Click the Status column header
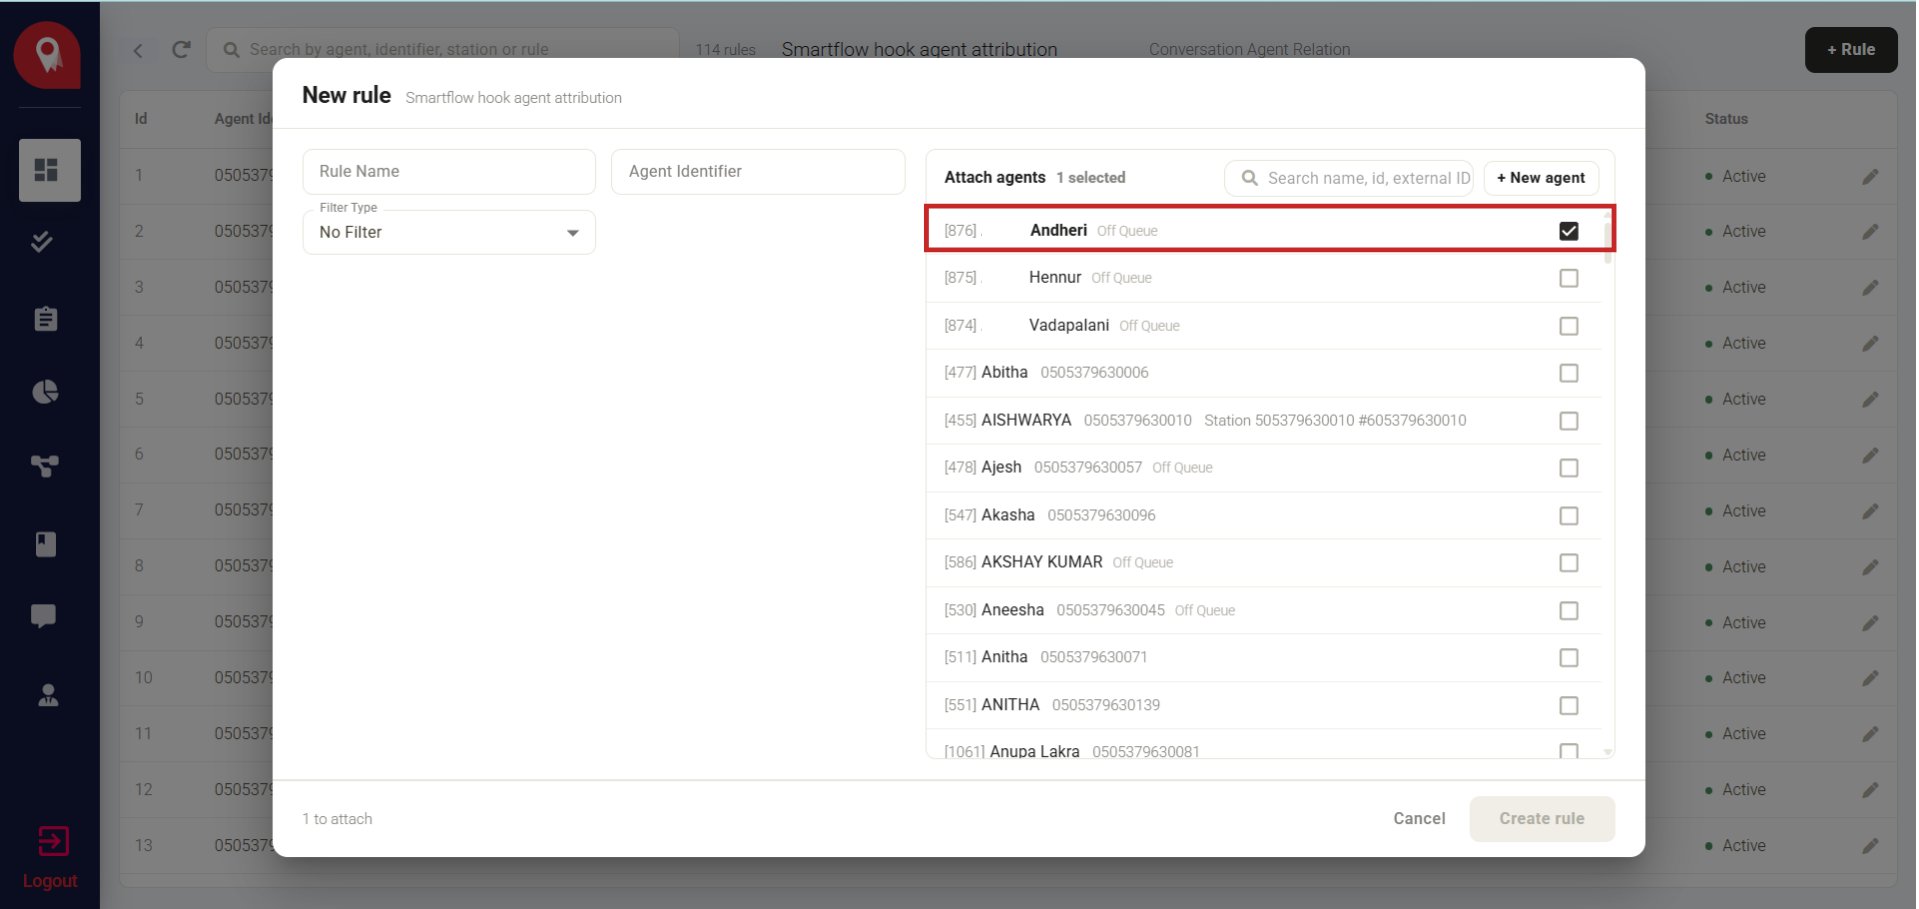1919x909 pixels. [1726, 119]
